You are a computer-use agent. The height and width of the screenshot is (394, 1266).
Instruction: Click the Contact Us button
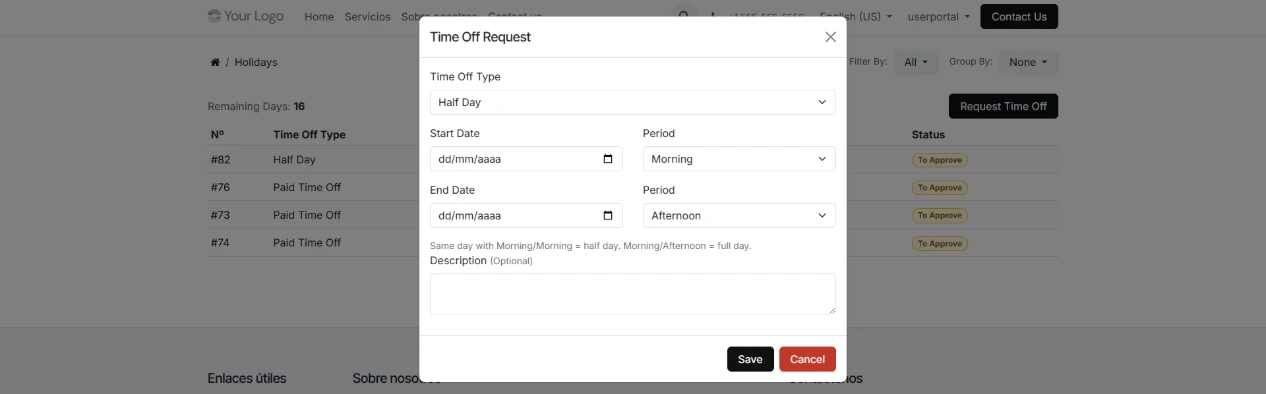point(1019,17)
